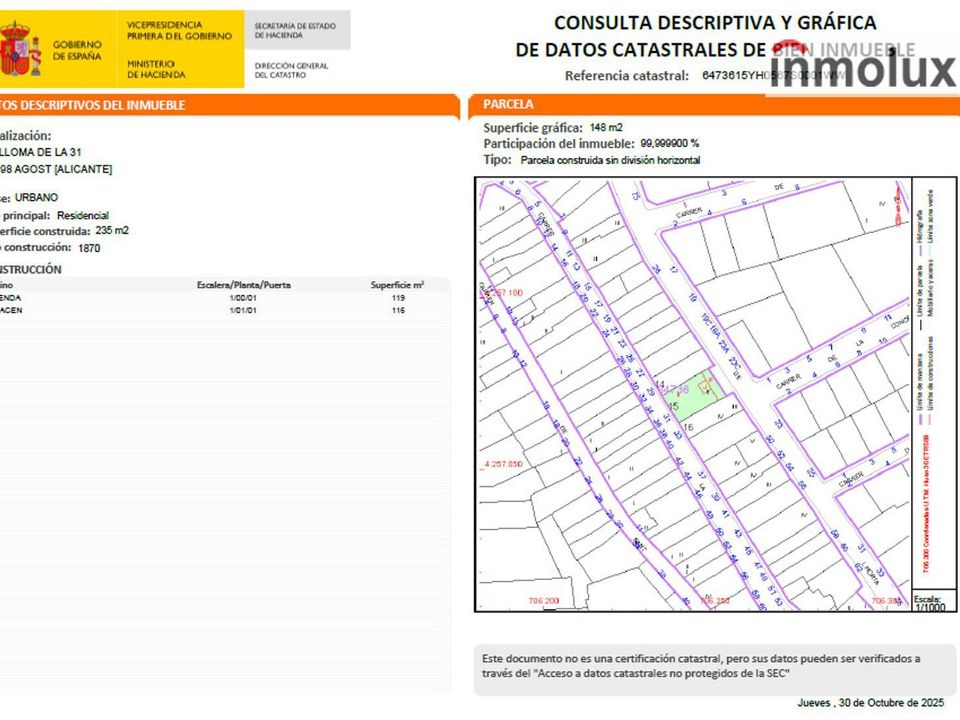The image size is (960, 720).
Task: Click the Gobierno de España logo text
Action: pyautogui.click(x=77, y=50)
